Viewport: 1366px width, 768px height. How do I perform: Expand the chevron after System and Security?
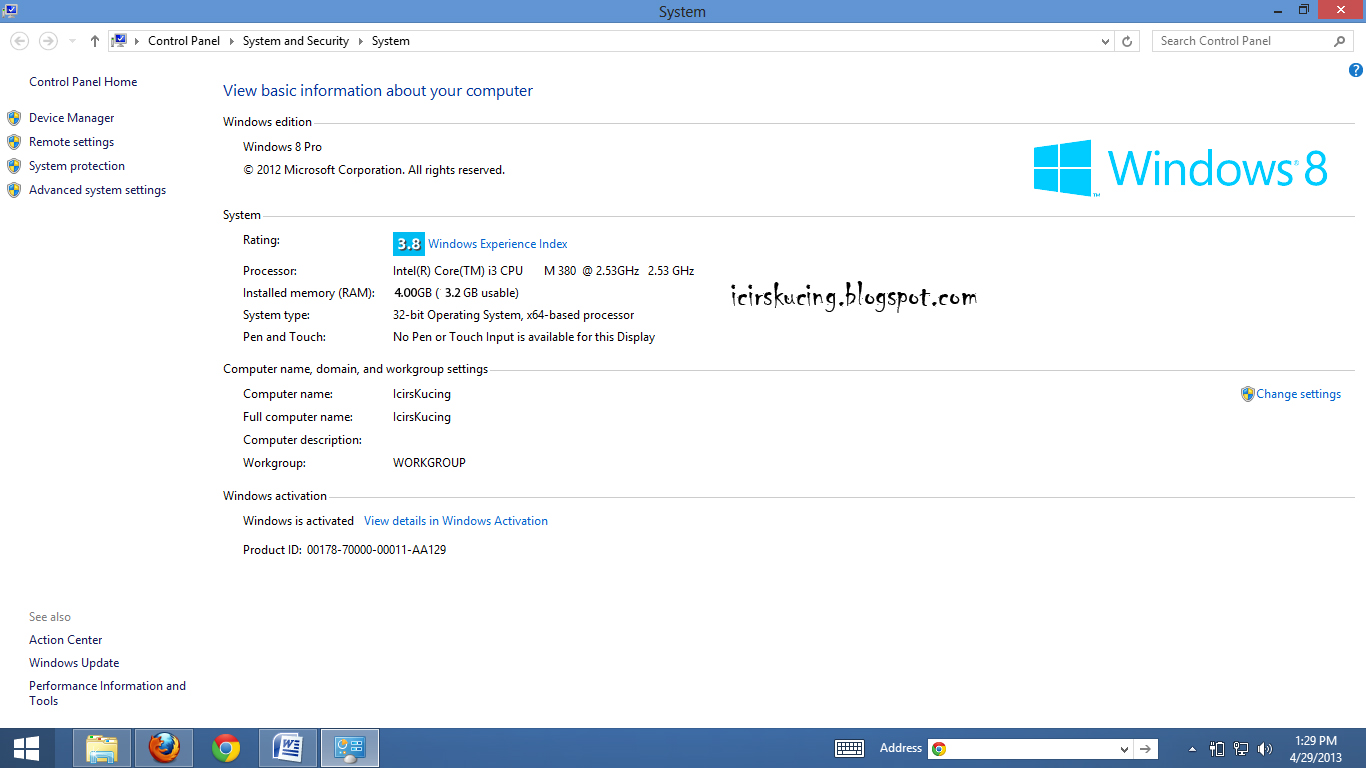(361, 41)
